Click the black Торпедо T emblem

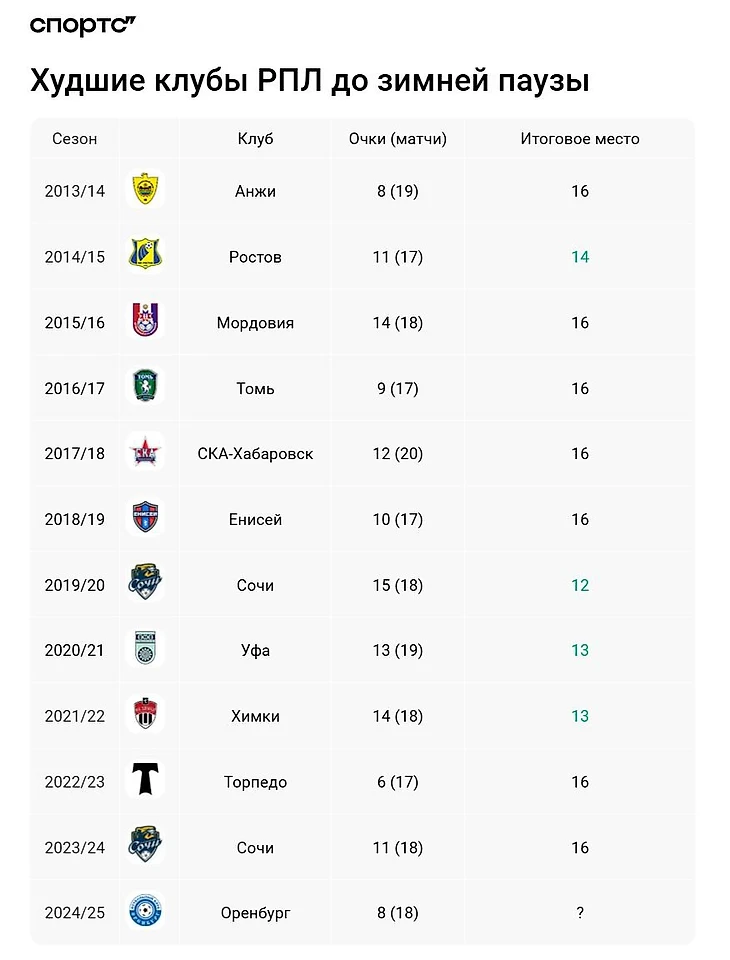pyautogui.click(x=146, y=780)
